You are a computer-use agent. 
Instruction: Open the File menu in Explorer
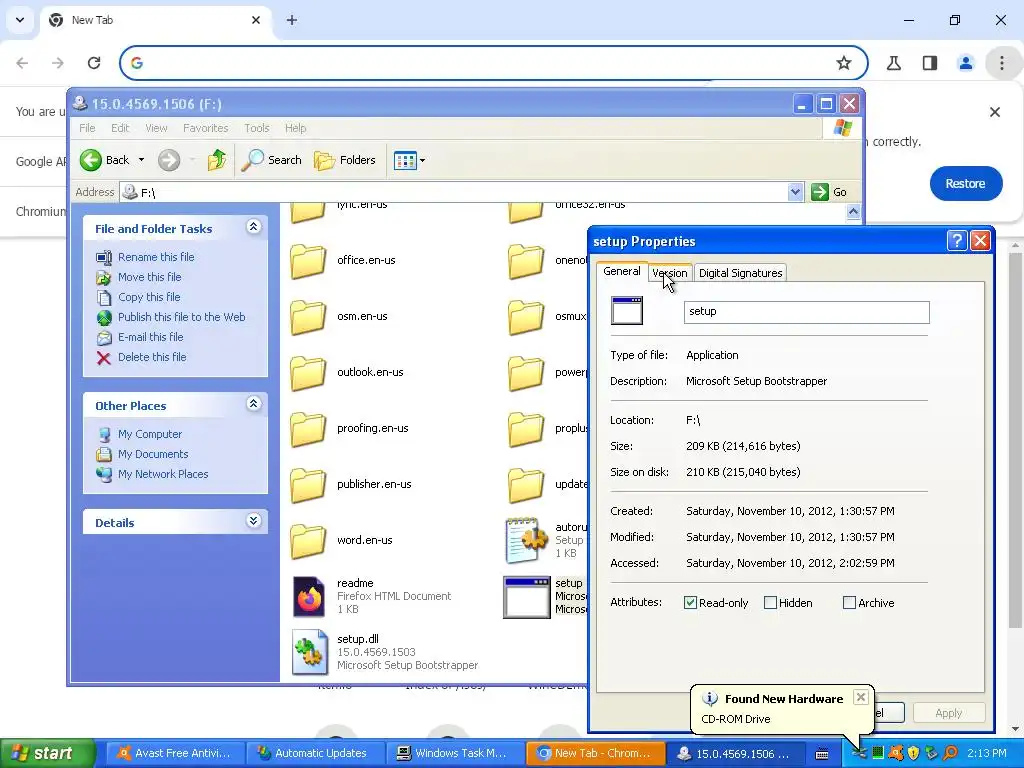(x=87, y=128)
